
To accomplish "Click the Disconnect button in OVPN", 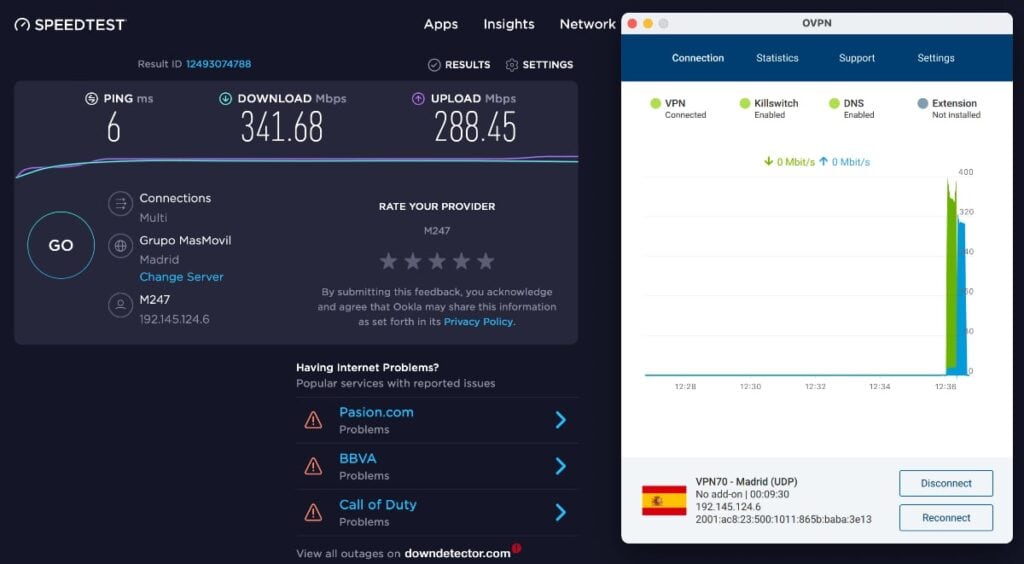I will coord(946,484).
